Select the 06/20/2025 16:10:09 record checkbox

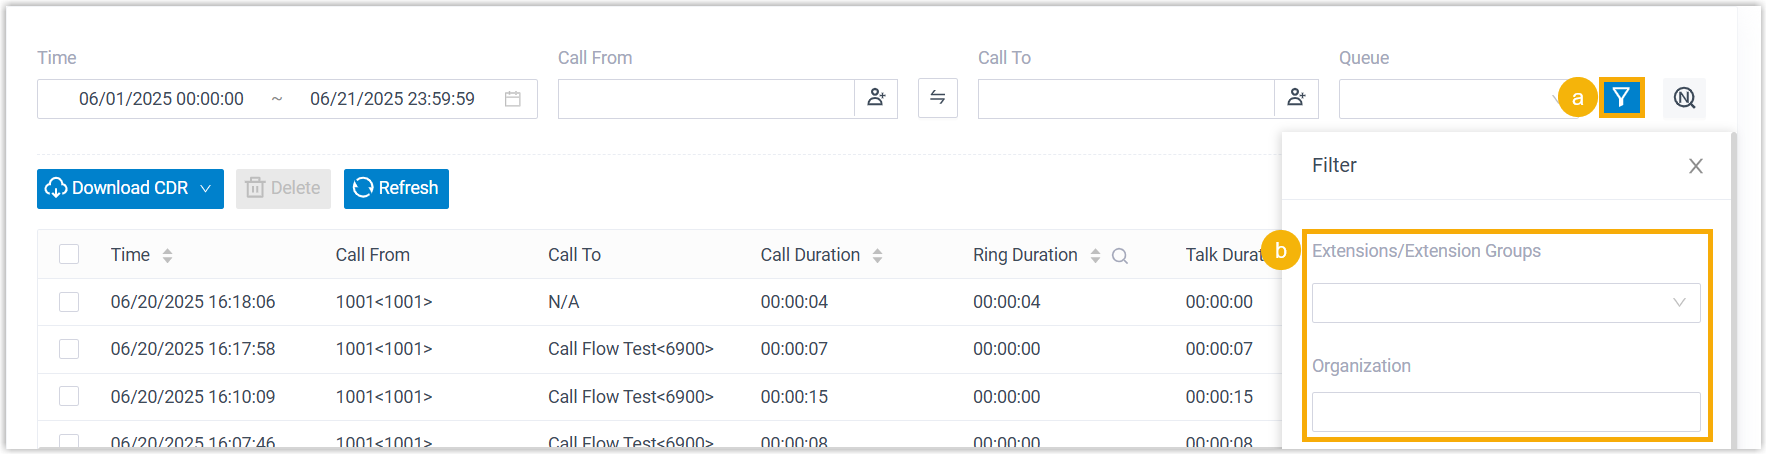tap(69, 396)
